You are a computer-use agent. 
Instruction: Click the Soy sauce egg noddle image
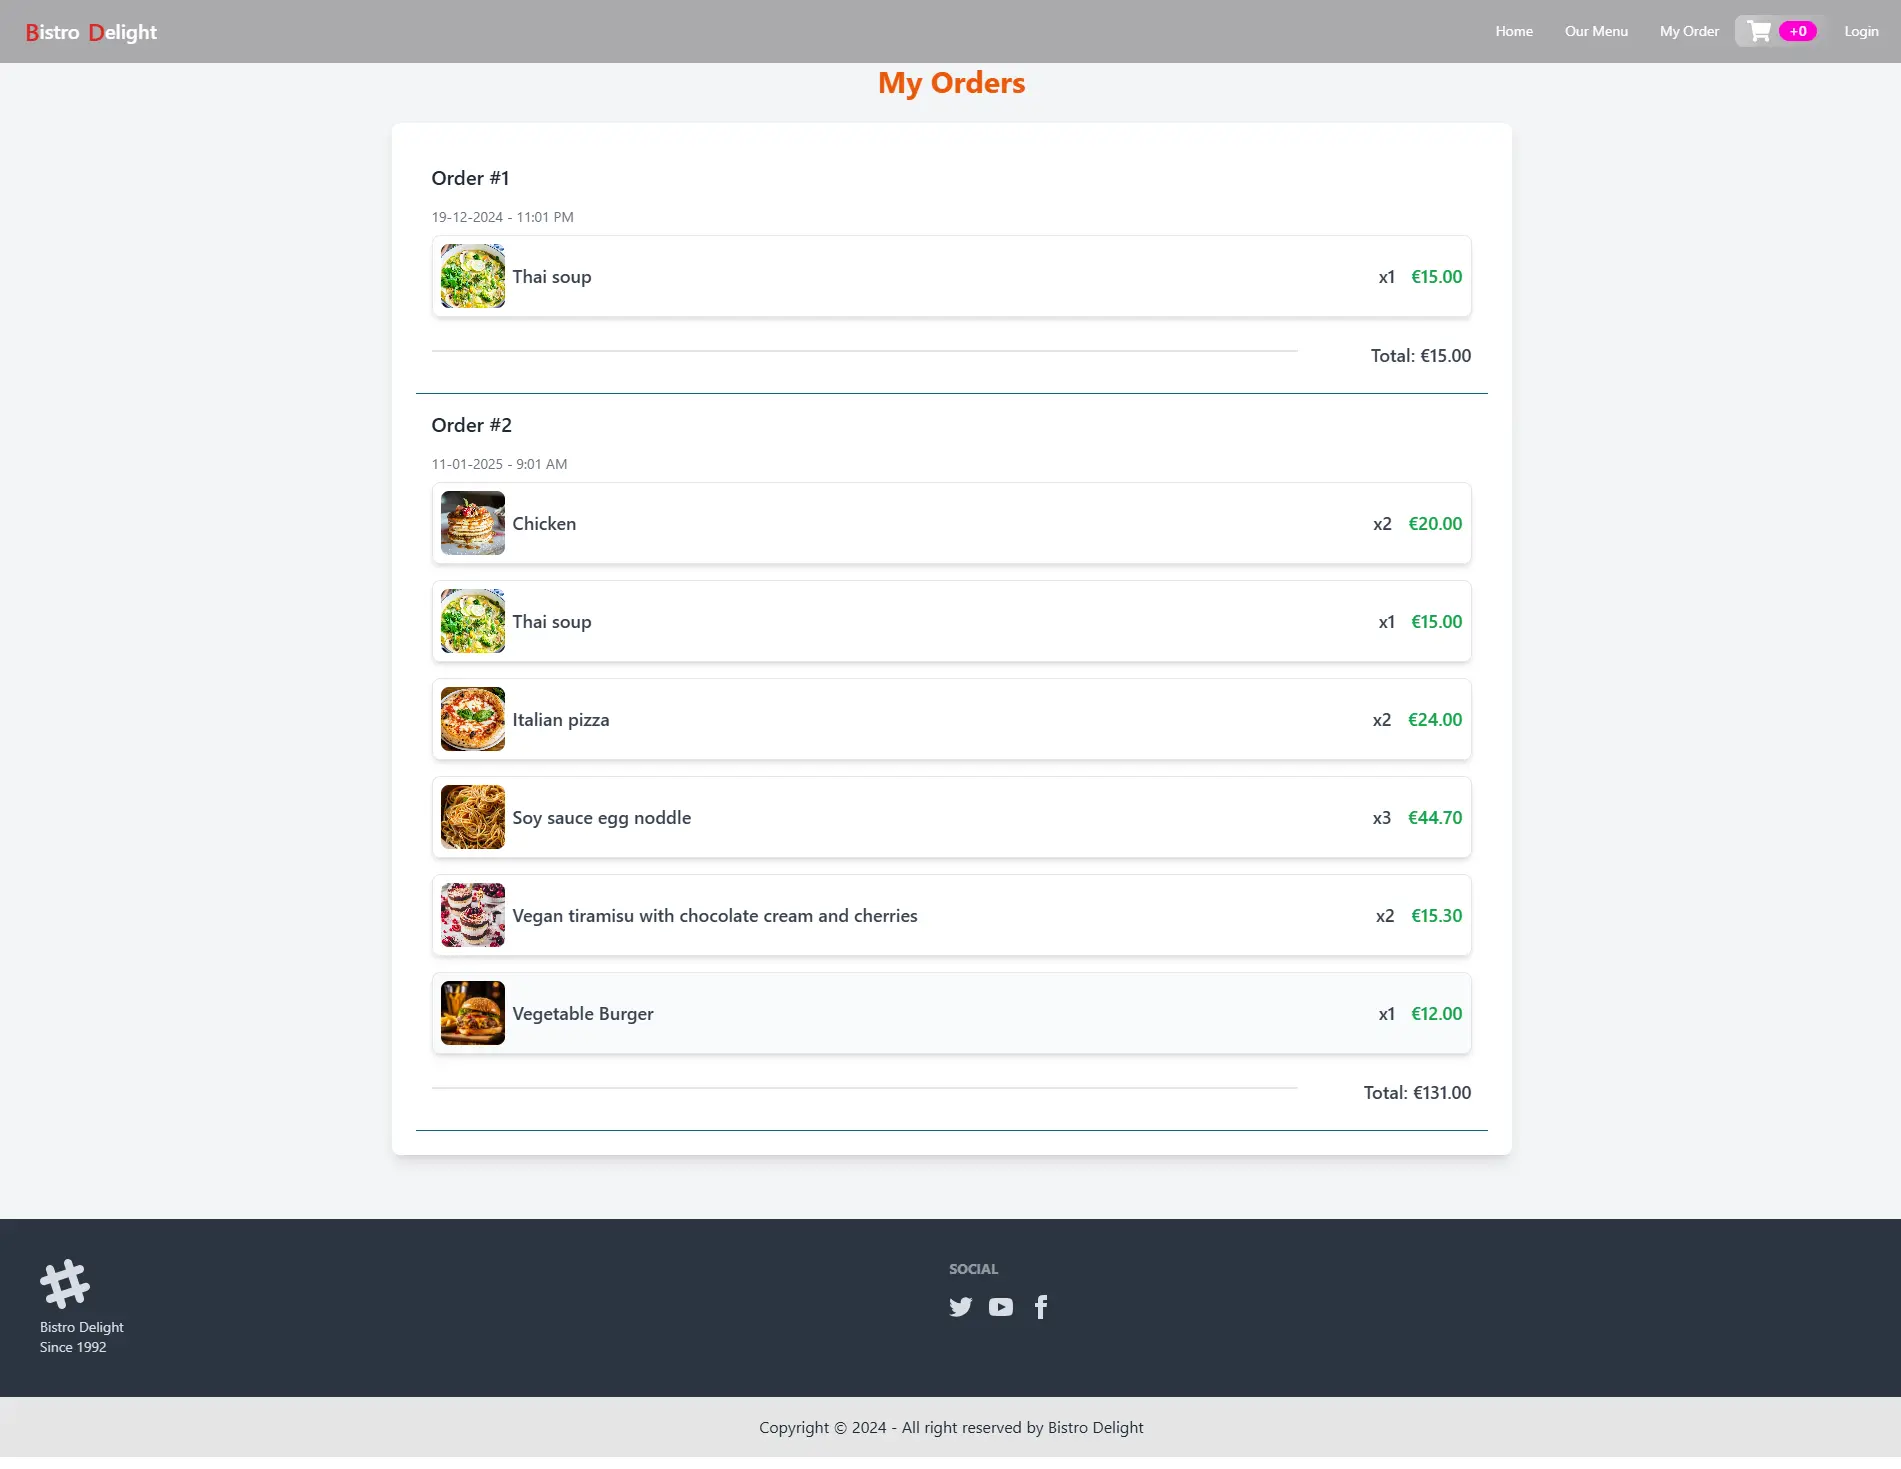pyautogui.click(x=473, y=817)
